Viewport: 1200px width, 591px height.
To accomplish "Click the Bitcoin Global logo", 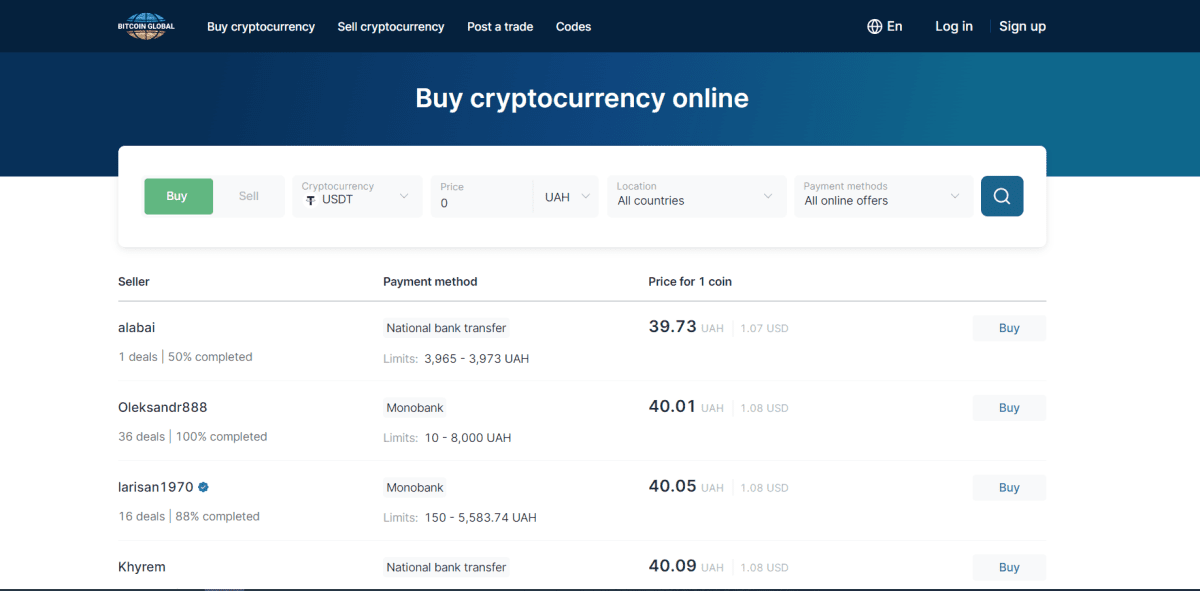I will (146, 26).
